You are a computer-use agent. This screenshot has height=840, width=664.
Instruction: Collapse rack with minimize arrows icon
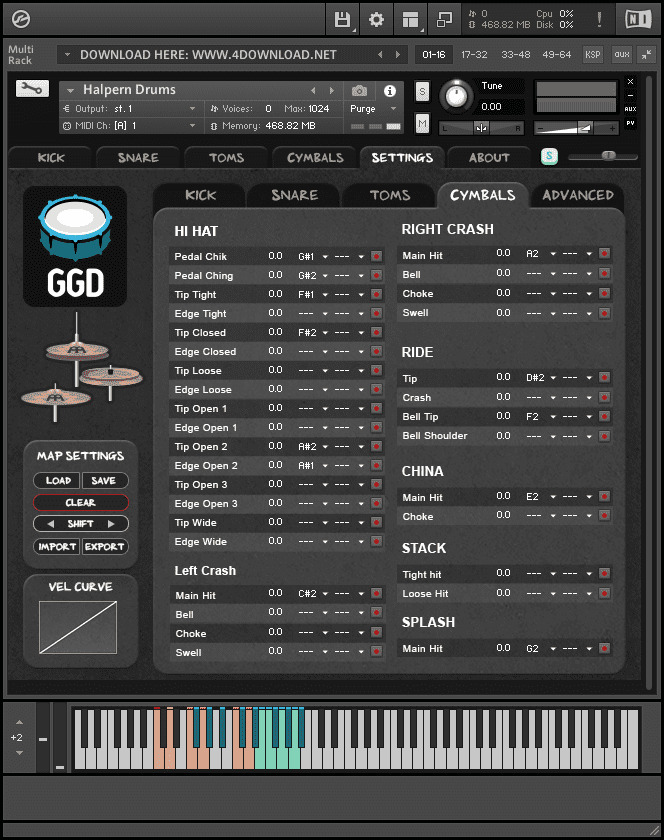[x=647, y=54]
